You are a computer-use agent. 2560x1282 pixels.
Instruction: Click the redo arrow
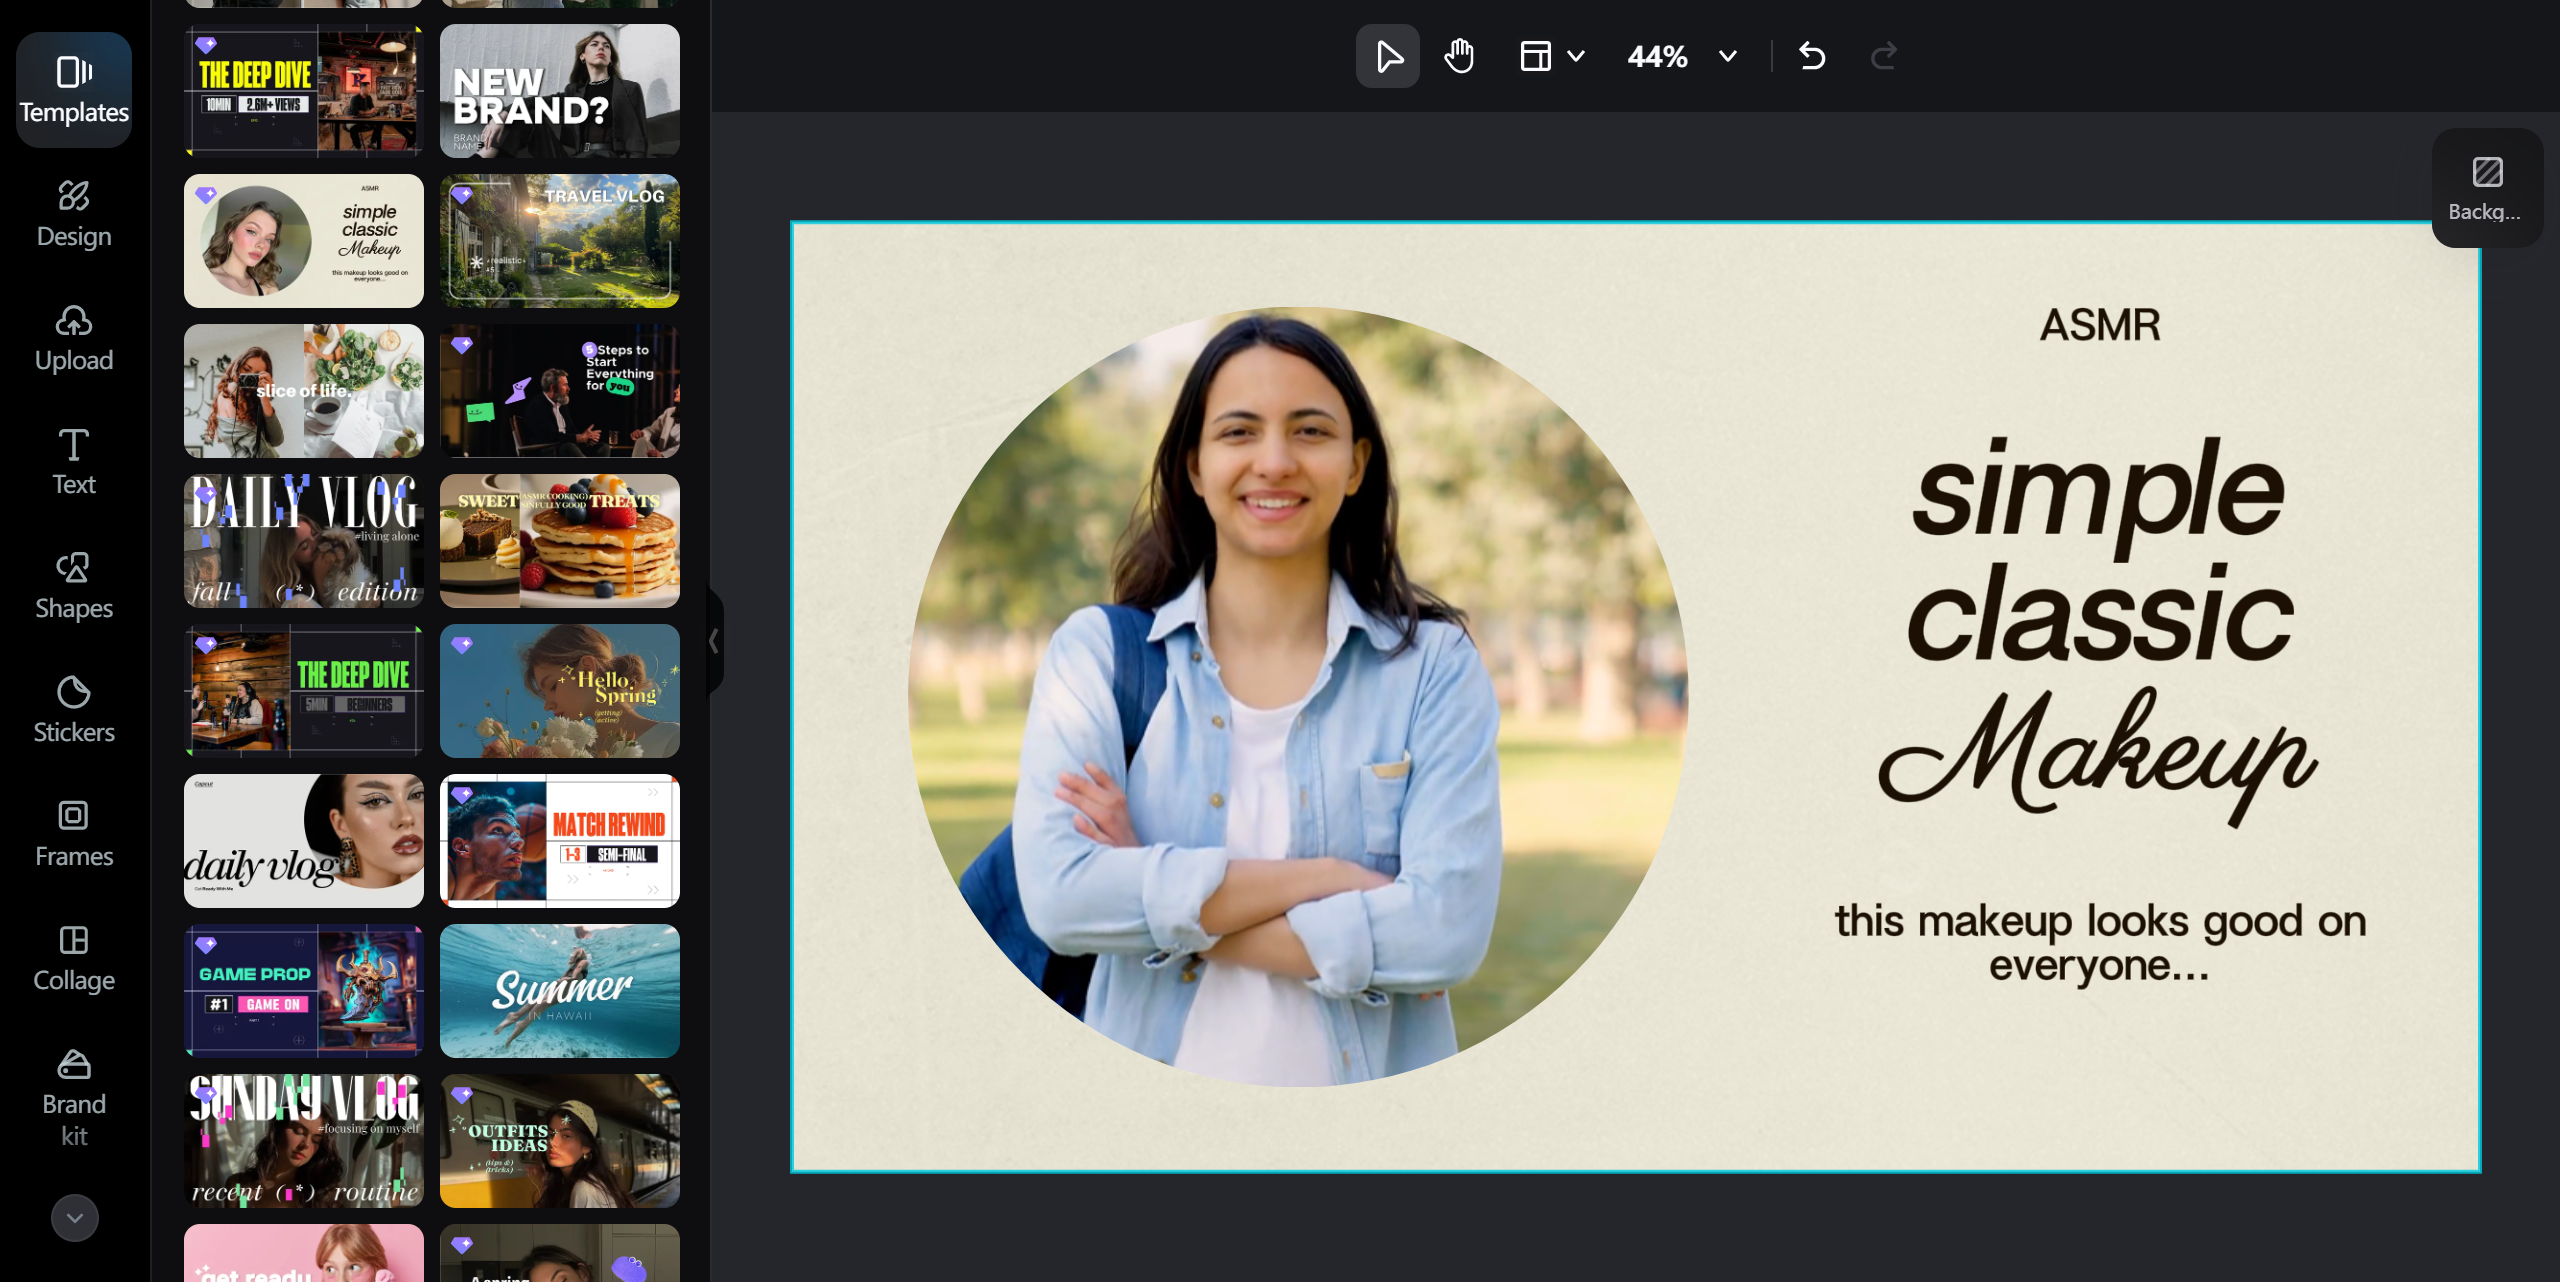1883,56
